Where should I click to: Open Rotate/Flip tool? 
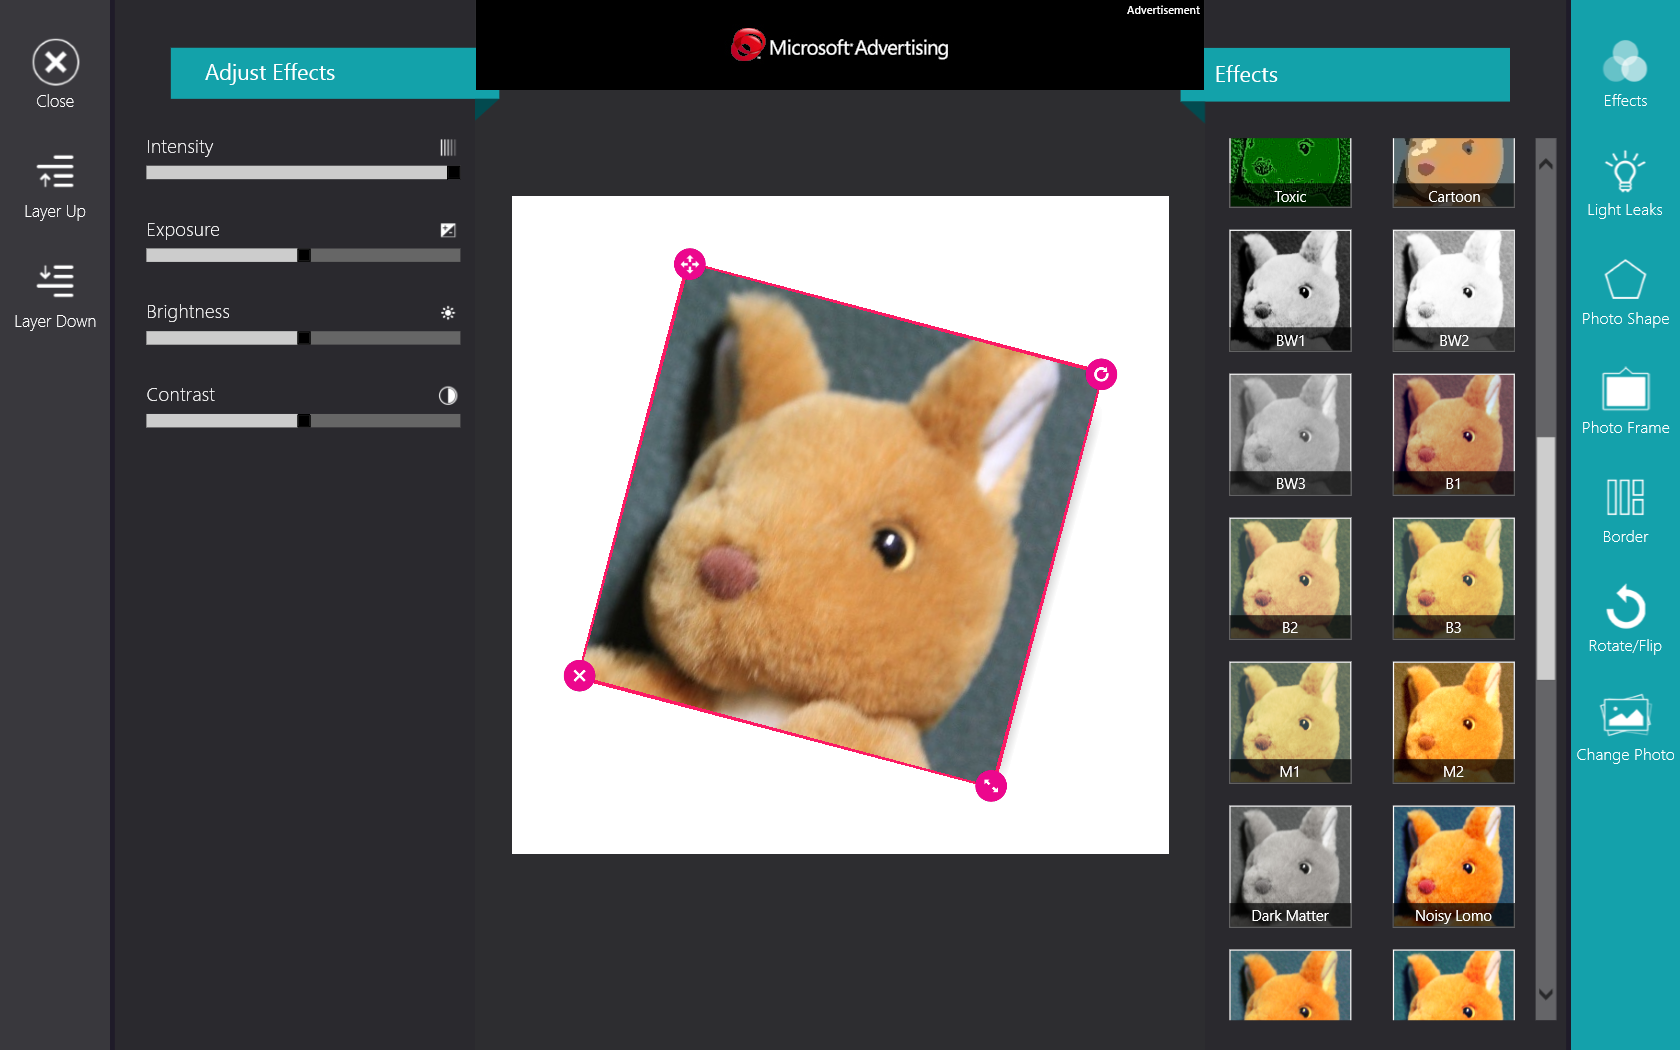[1625, 606]
